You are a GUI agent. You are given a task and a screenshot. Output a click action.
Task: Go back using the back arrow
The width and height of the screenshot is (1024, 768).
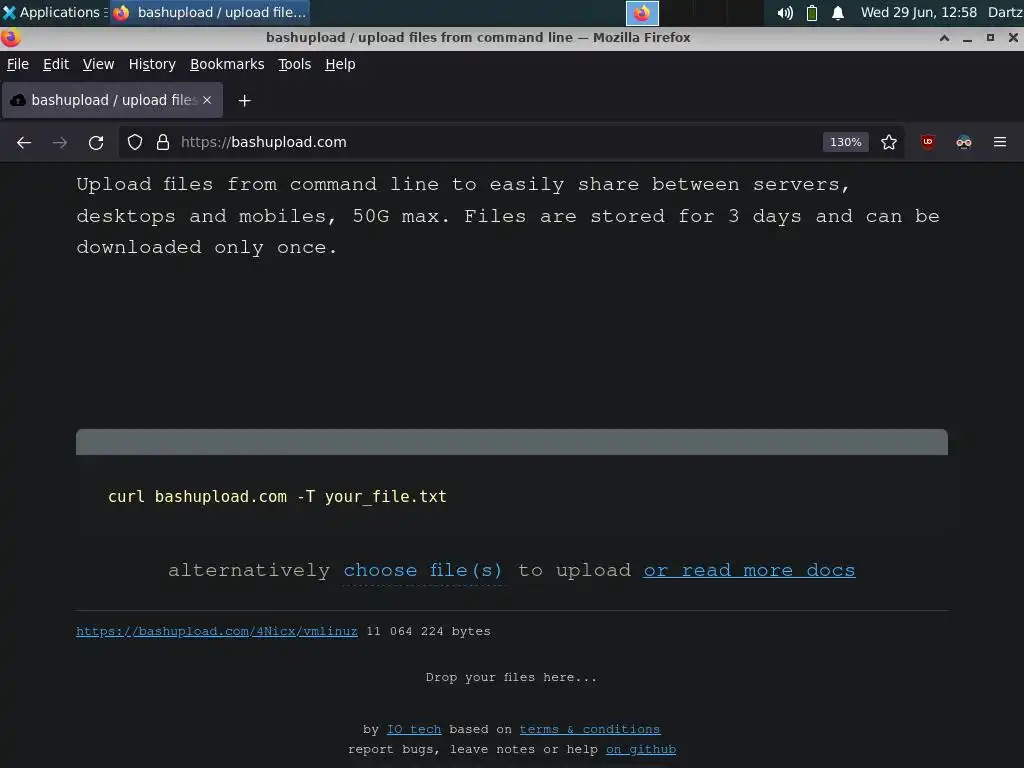(24, 142)
